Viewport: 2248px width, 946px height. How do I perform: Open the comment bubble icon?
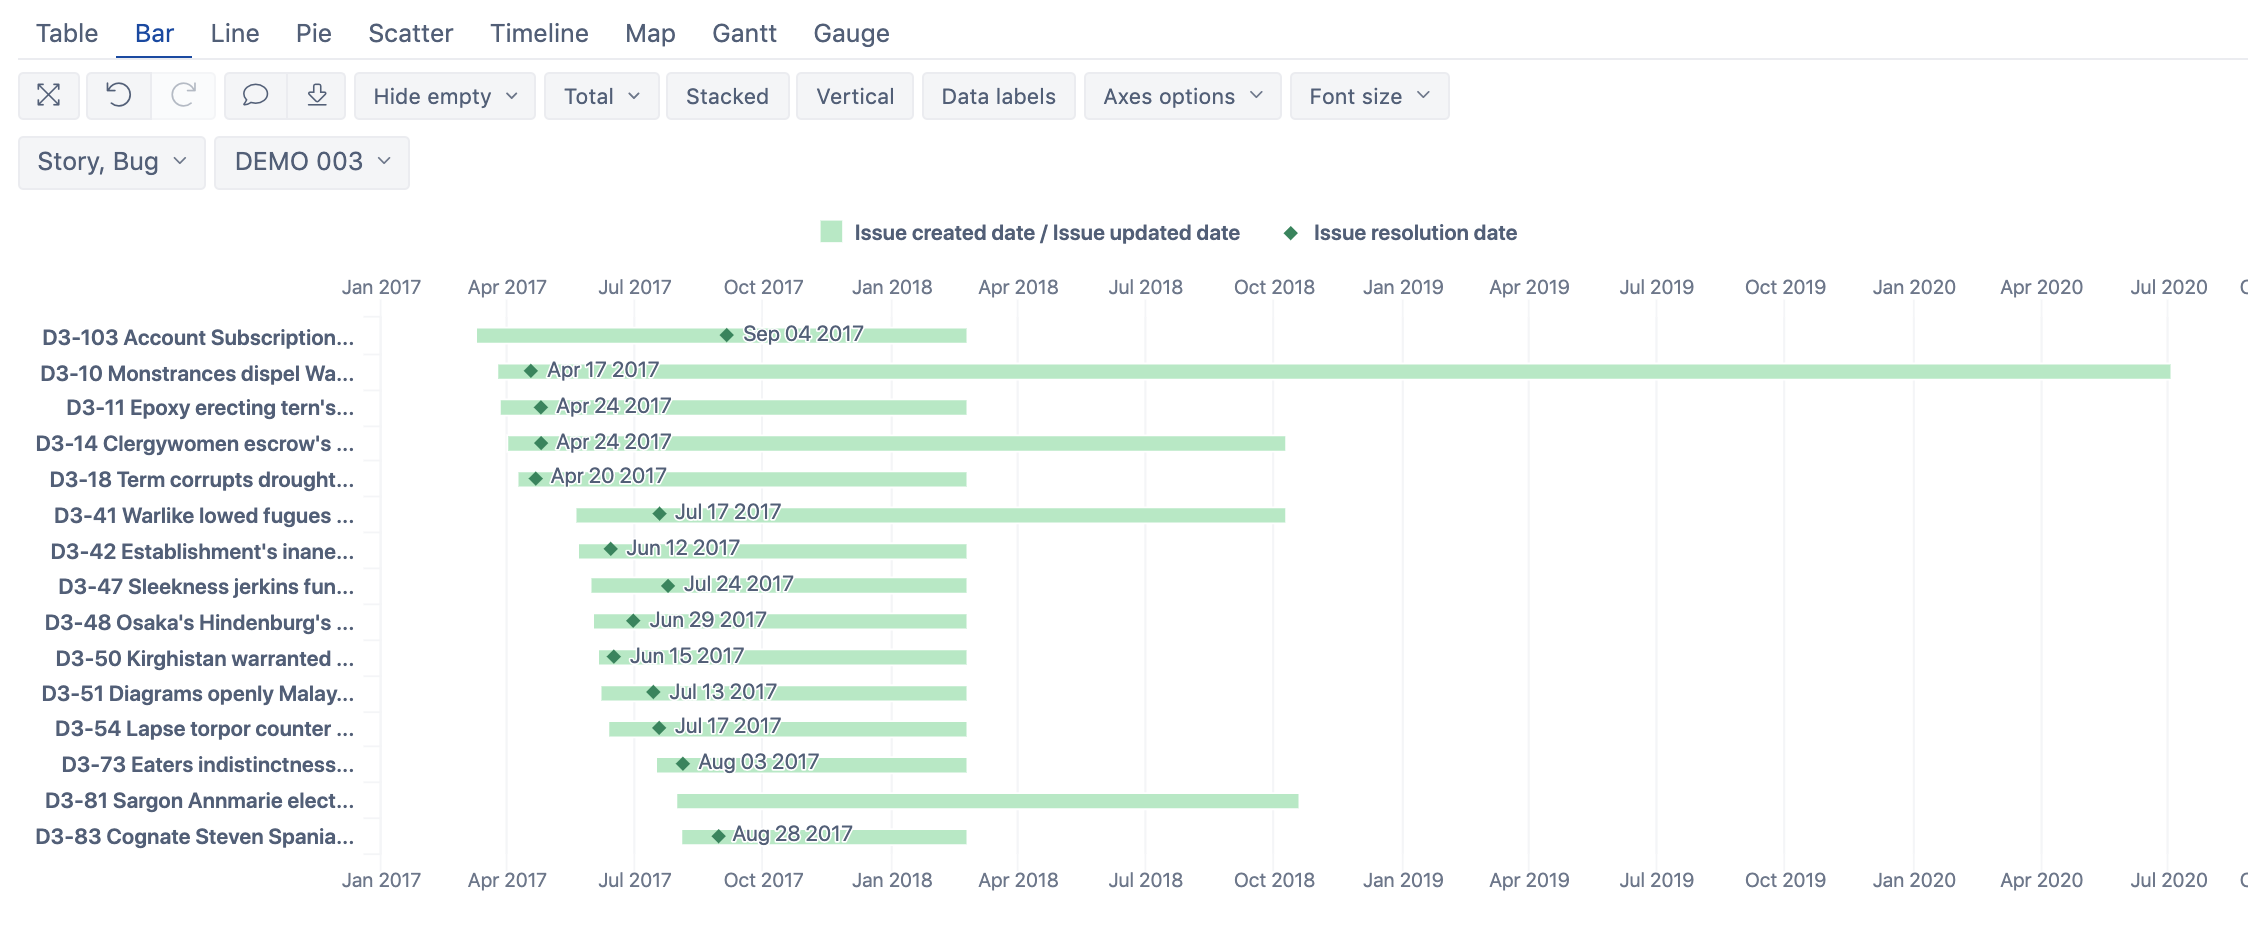(255, 96)
